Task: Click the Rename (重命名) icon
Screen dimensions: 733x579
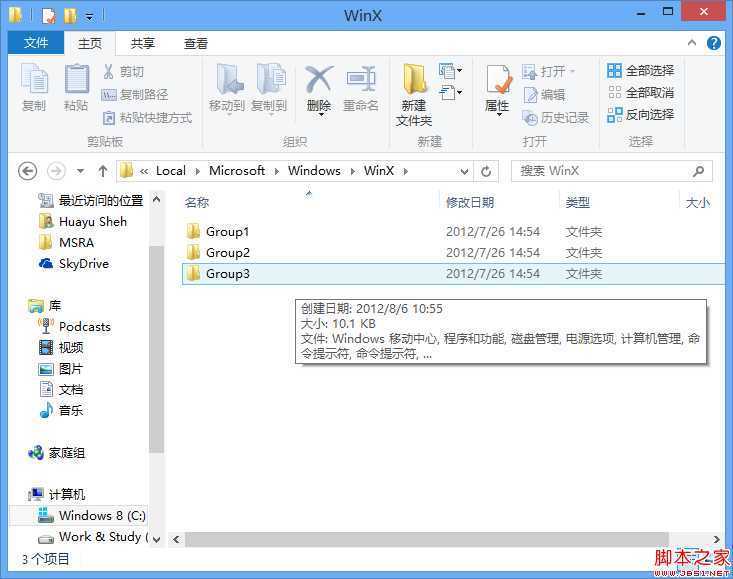Action: pos(361,79)
